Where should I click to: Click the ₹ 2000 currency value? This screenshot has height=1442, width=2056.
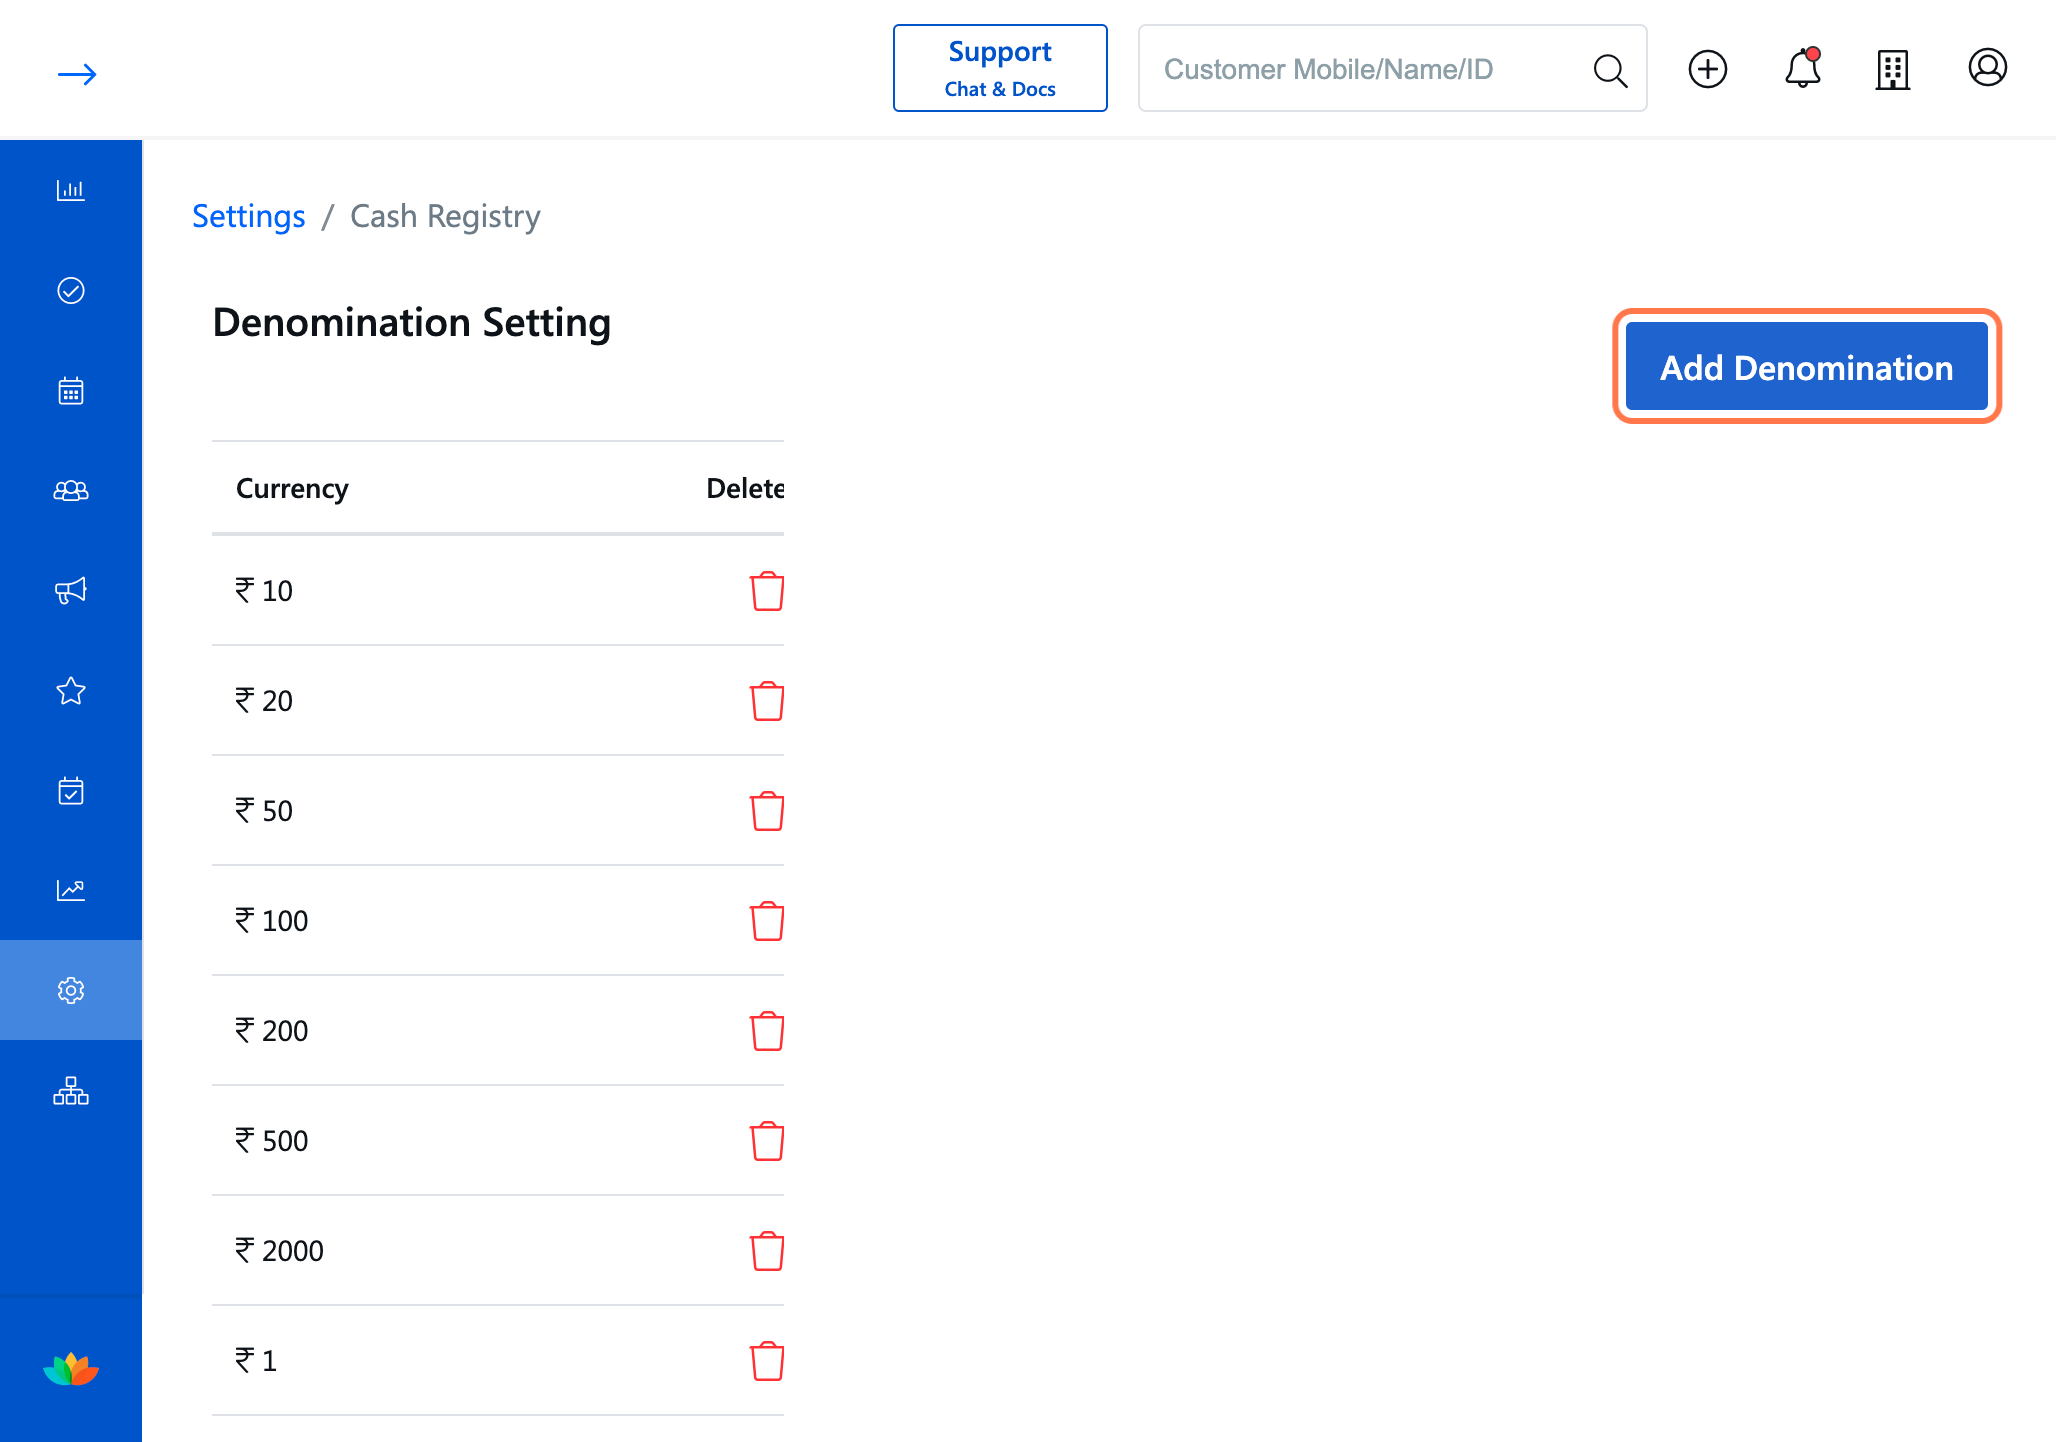pyautogui.click(x=279, y=1251)
